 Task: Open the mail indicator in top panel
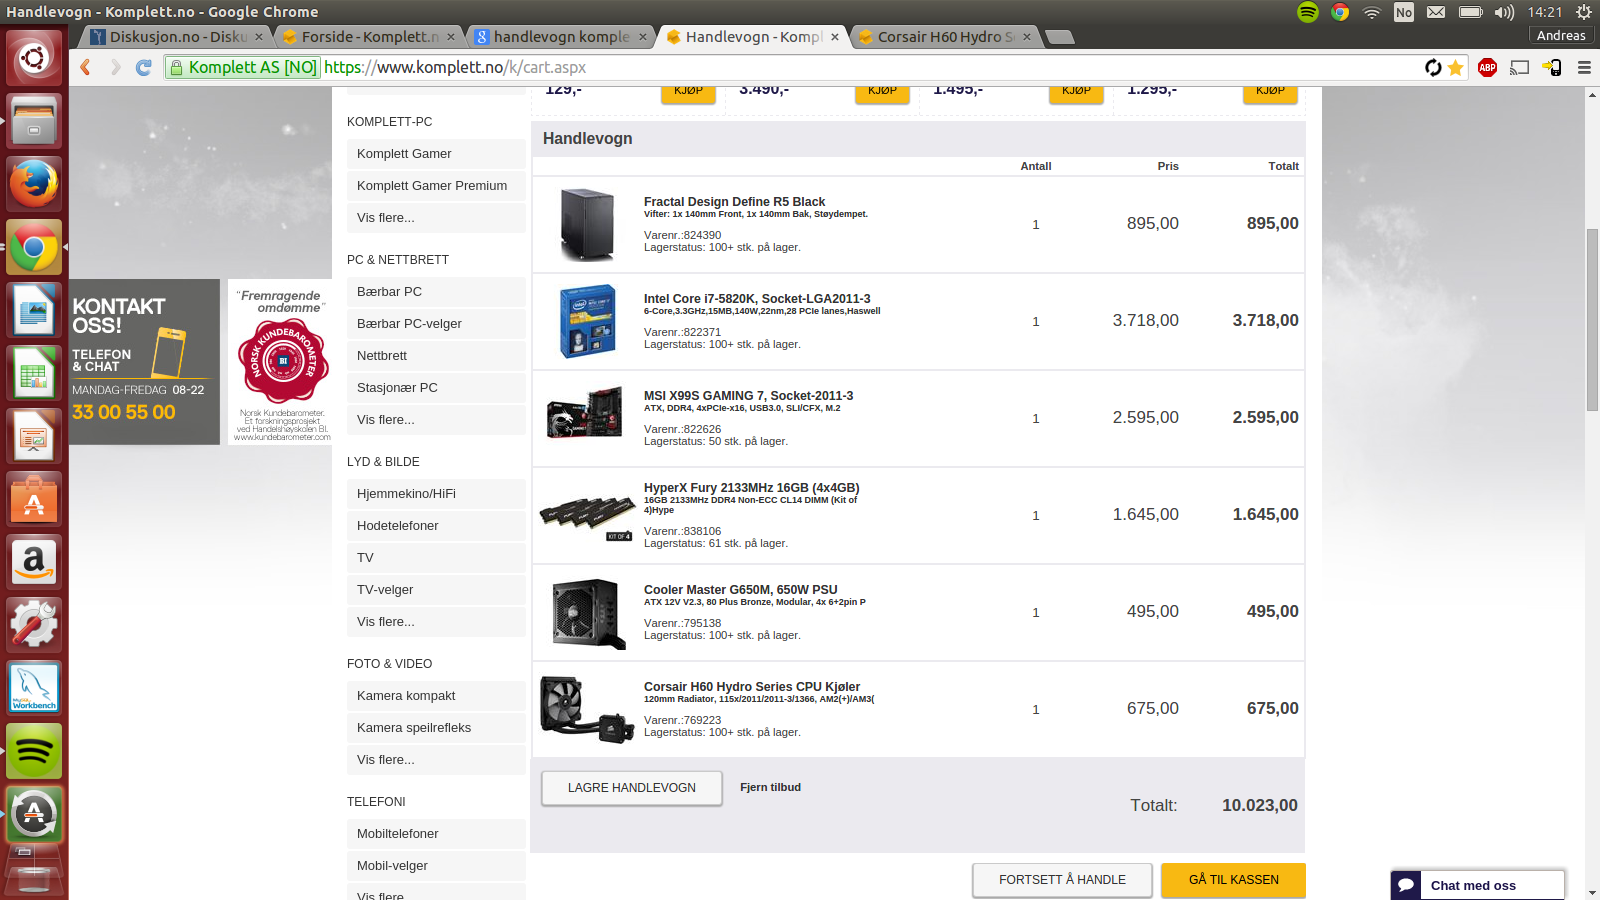coord(1436,12)
